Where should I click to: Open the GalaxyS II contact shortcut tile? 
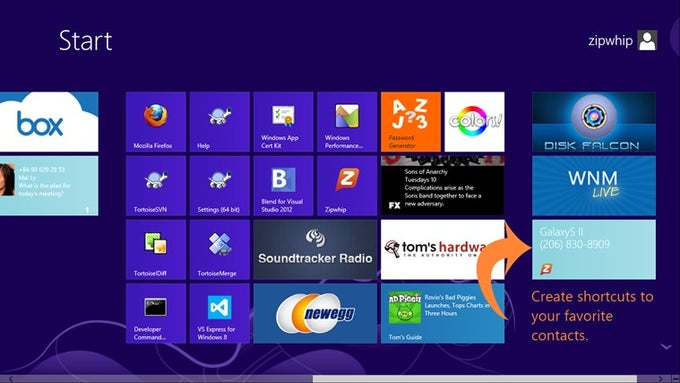pyautogui.click(x=594, y=249)
